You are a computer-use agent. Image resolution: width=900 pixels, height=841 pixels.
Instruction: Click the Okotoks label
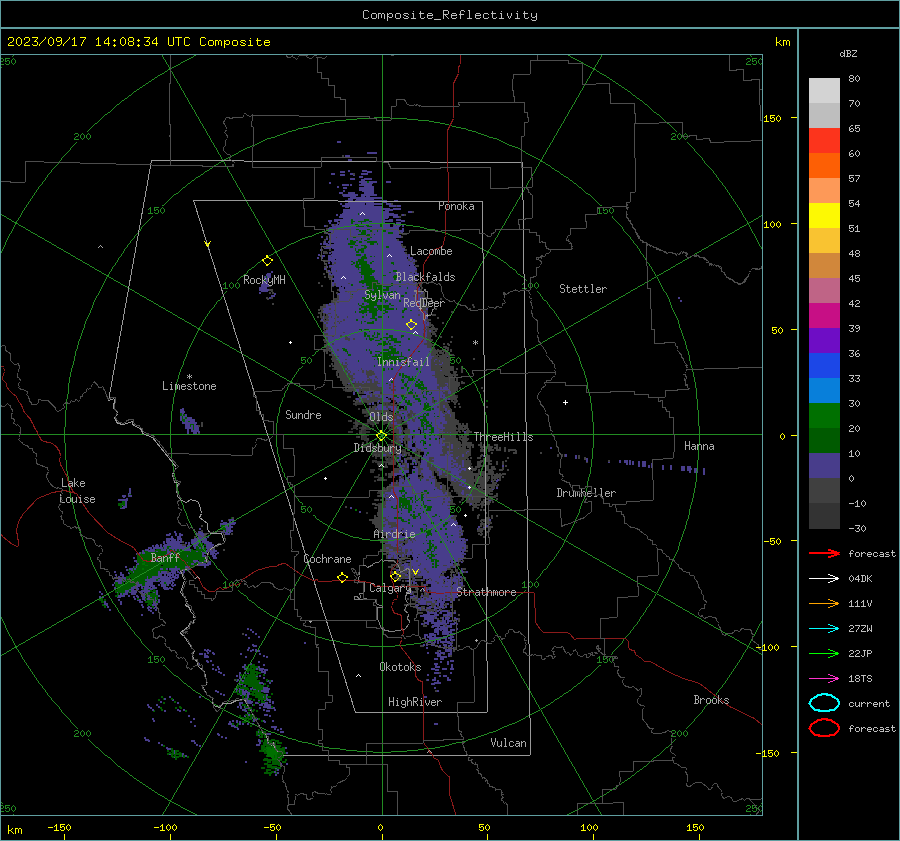pos(400,667)
